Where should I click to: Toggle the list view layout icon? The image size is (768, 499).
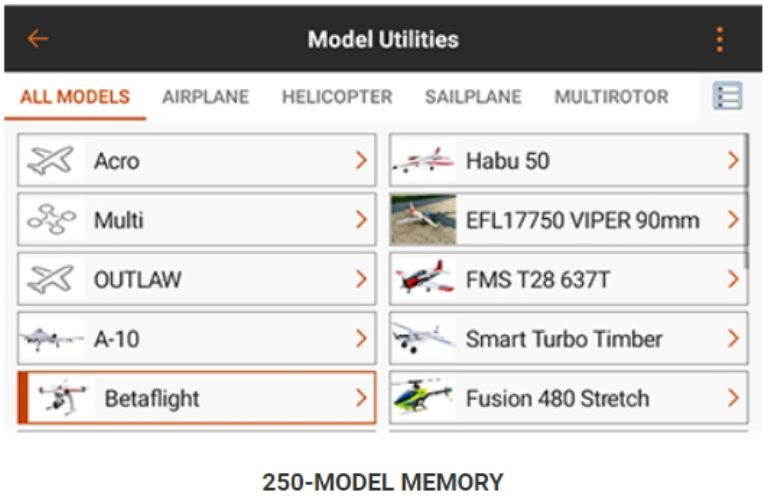727,96
